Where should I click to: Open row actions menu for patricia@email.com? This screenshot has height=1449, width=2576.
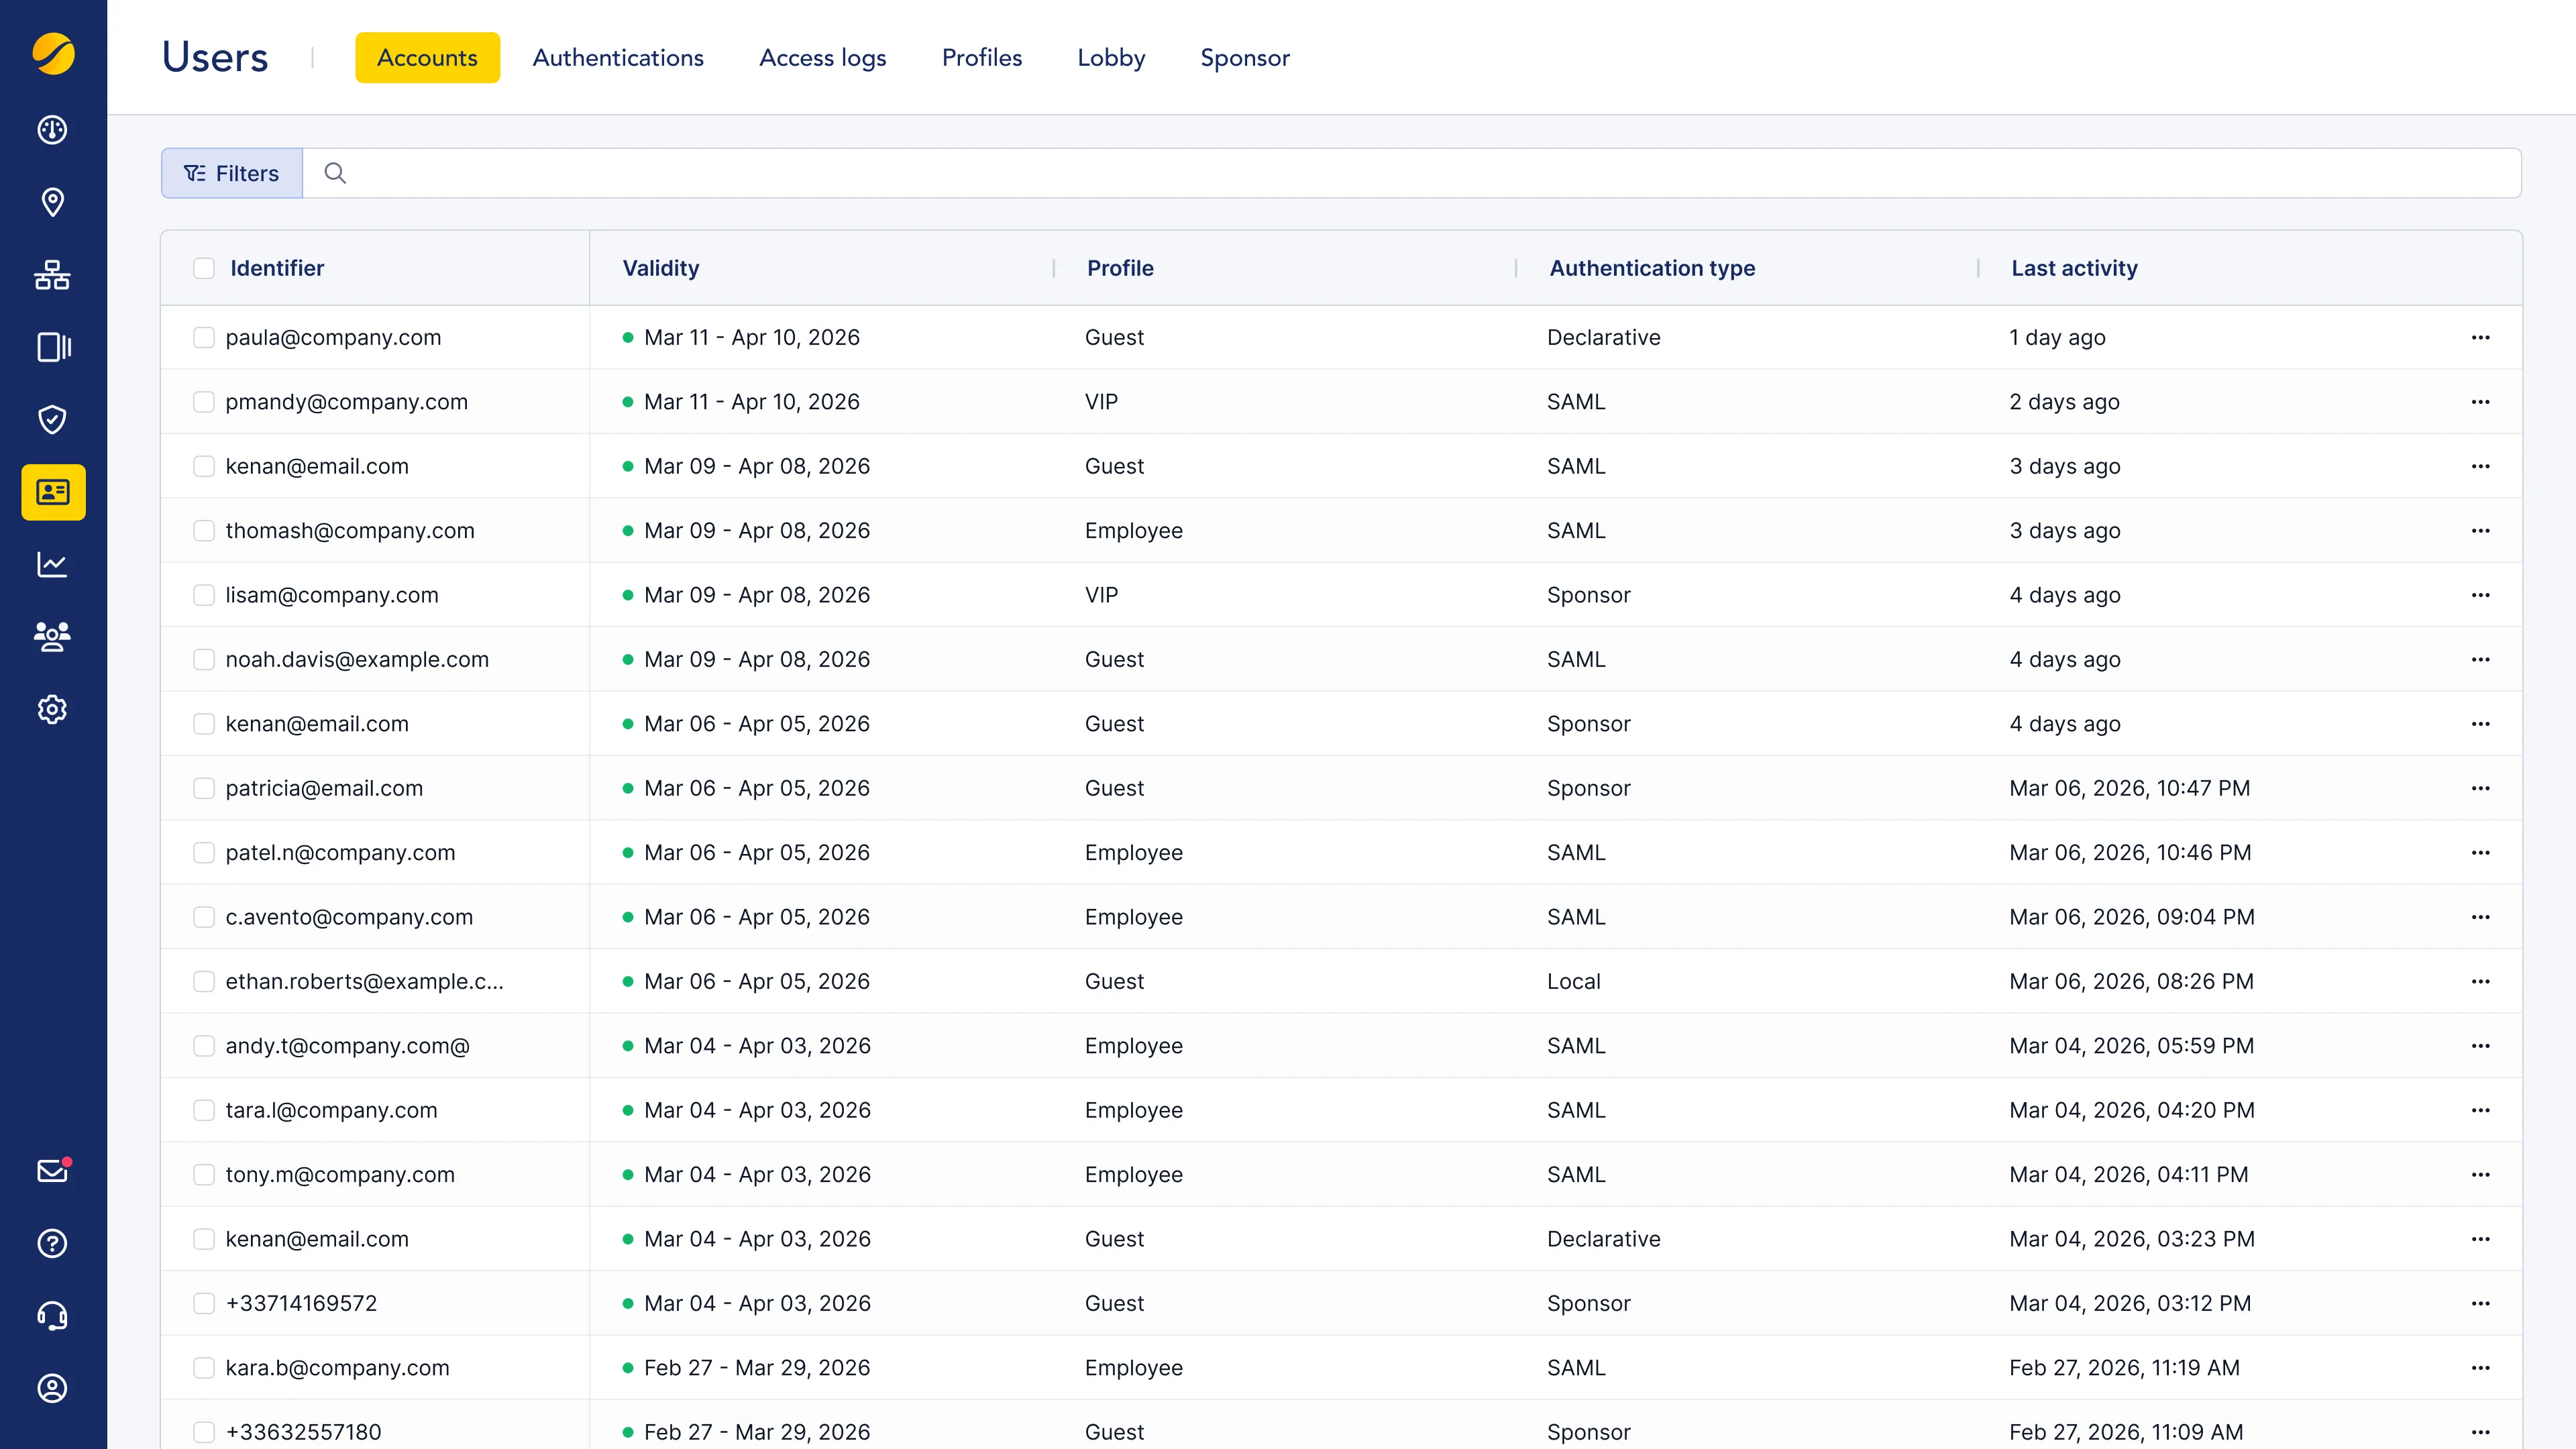click(2480, 788)
